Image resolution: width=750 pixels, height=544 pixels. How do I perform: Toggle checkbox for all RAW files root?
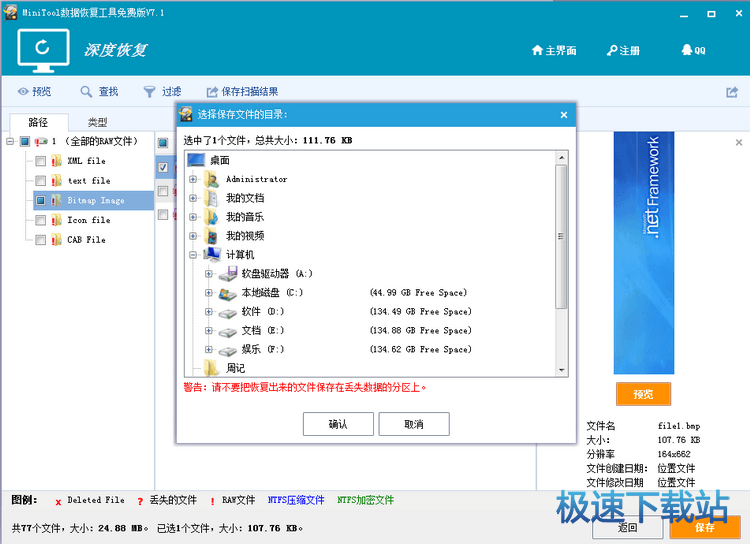(25, 141)
